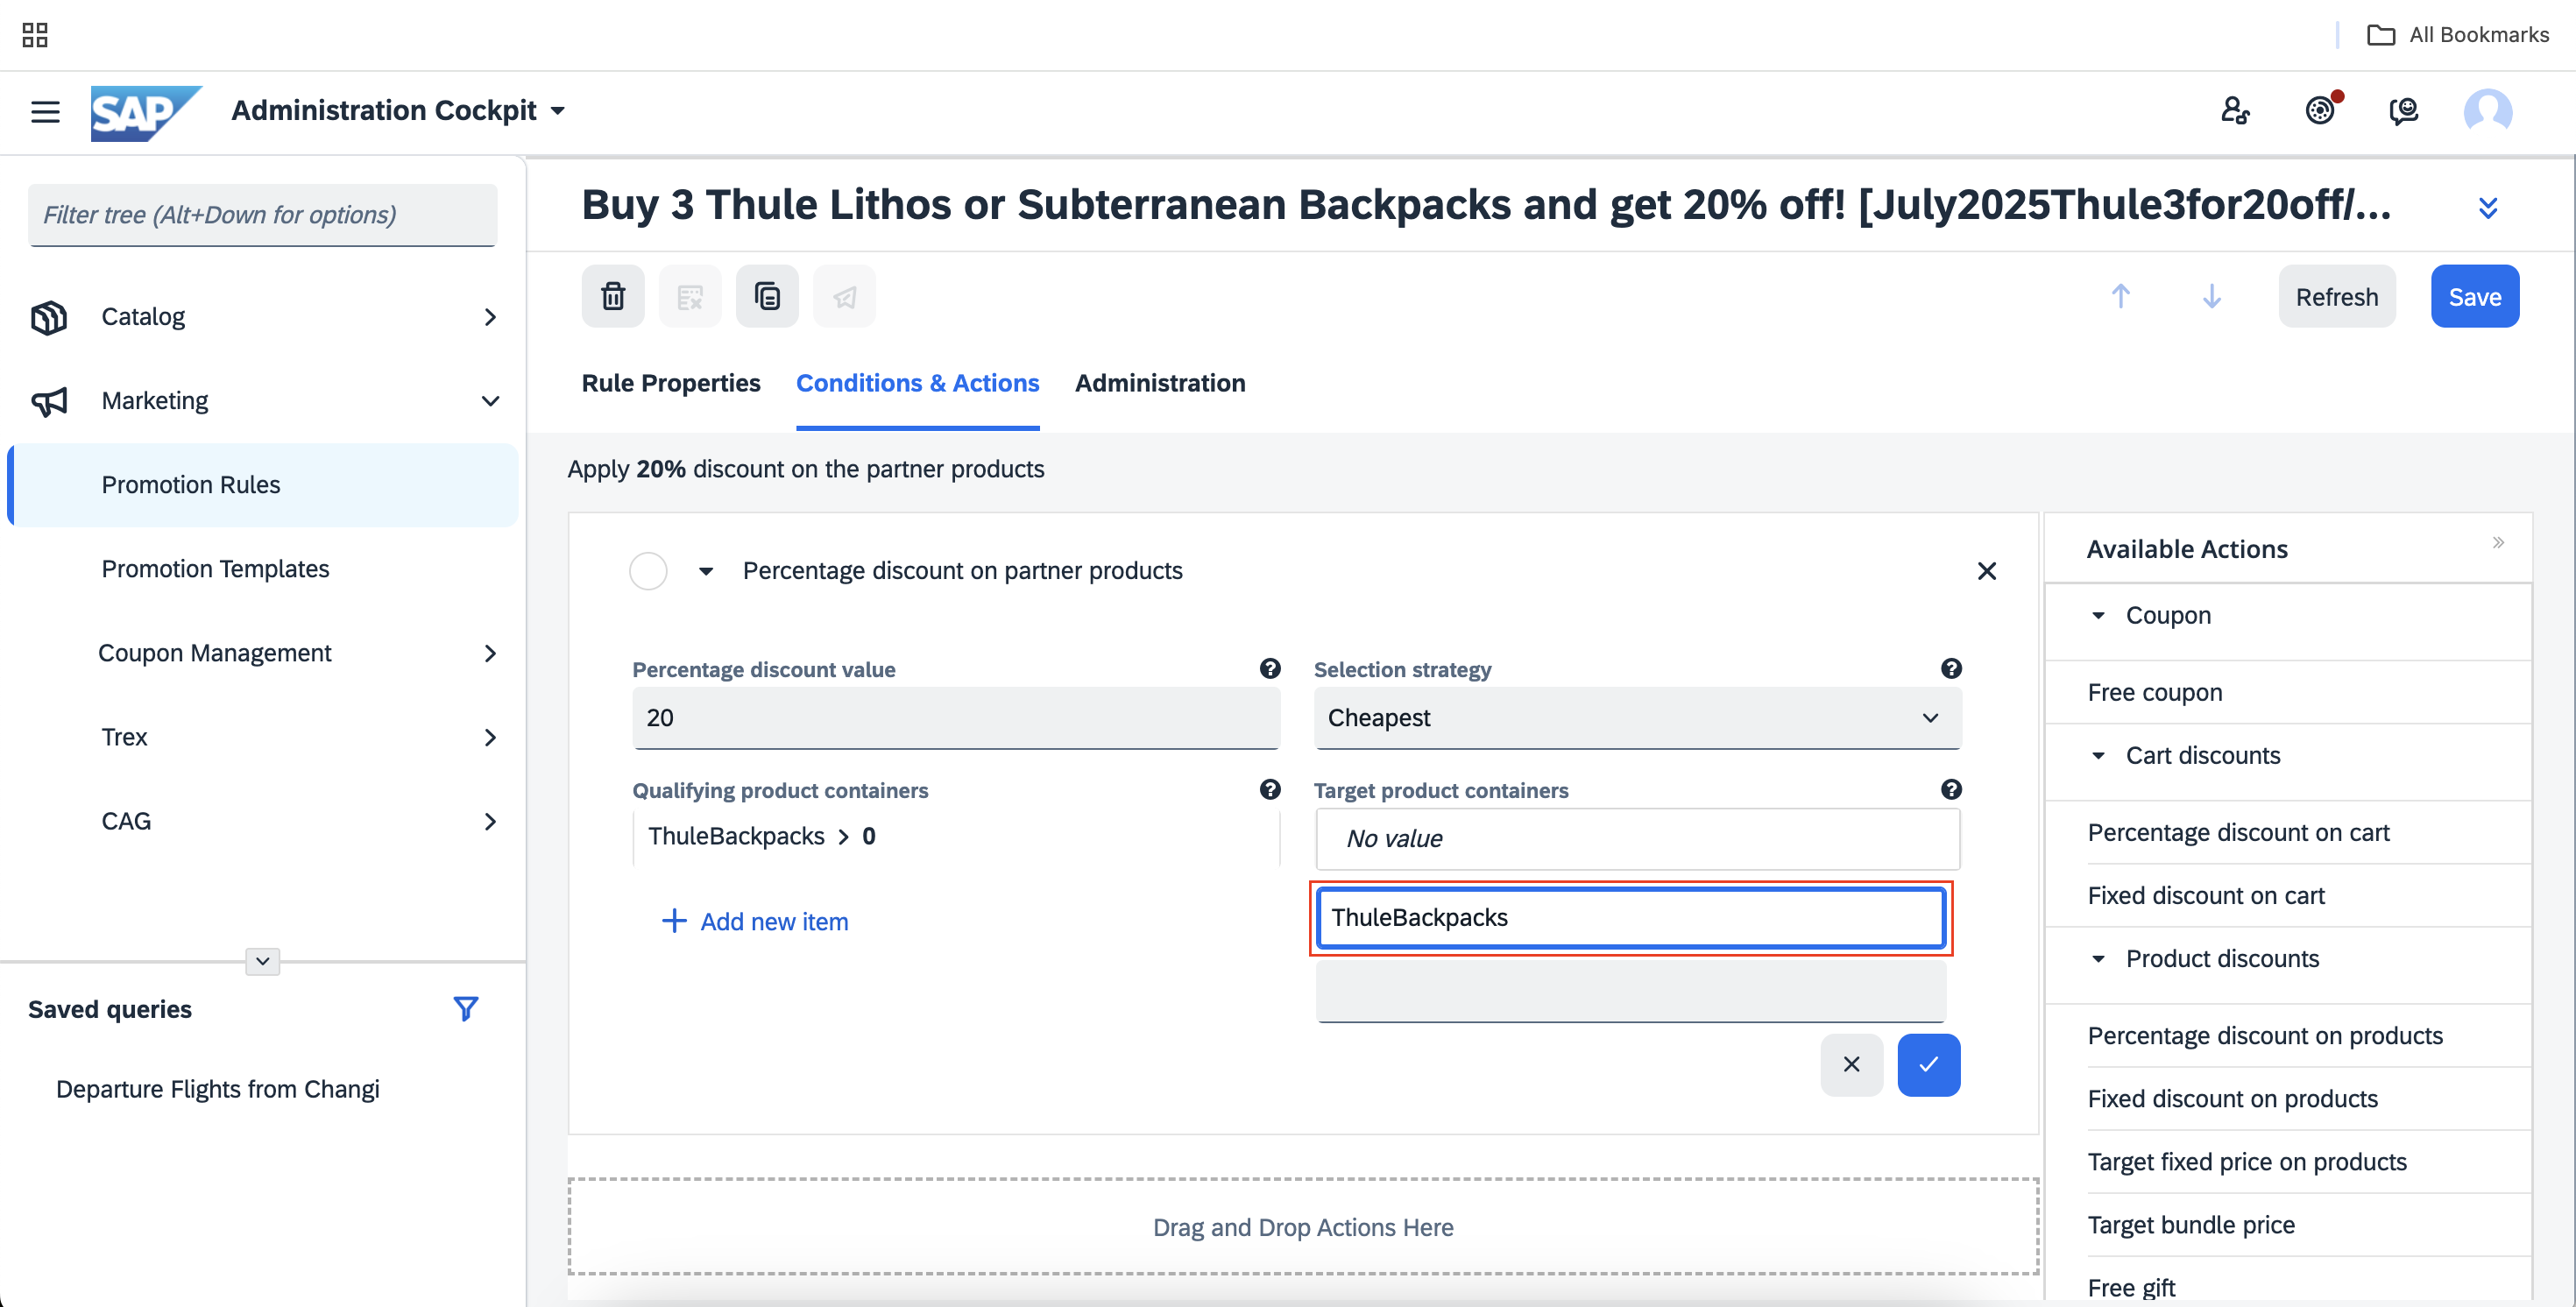Open the notifications target icon with red dot

(x=2321, y=110)
